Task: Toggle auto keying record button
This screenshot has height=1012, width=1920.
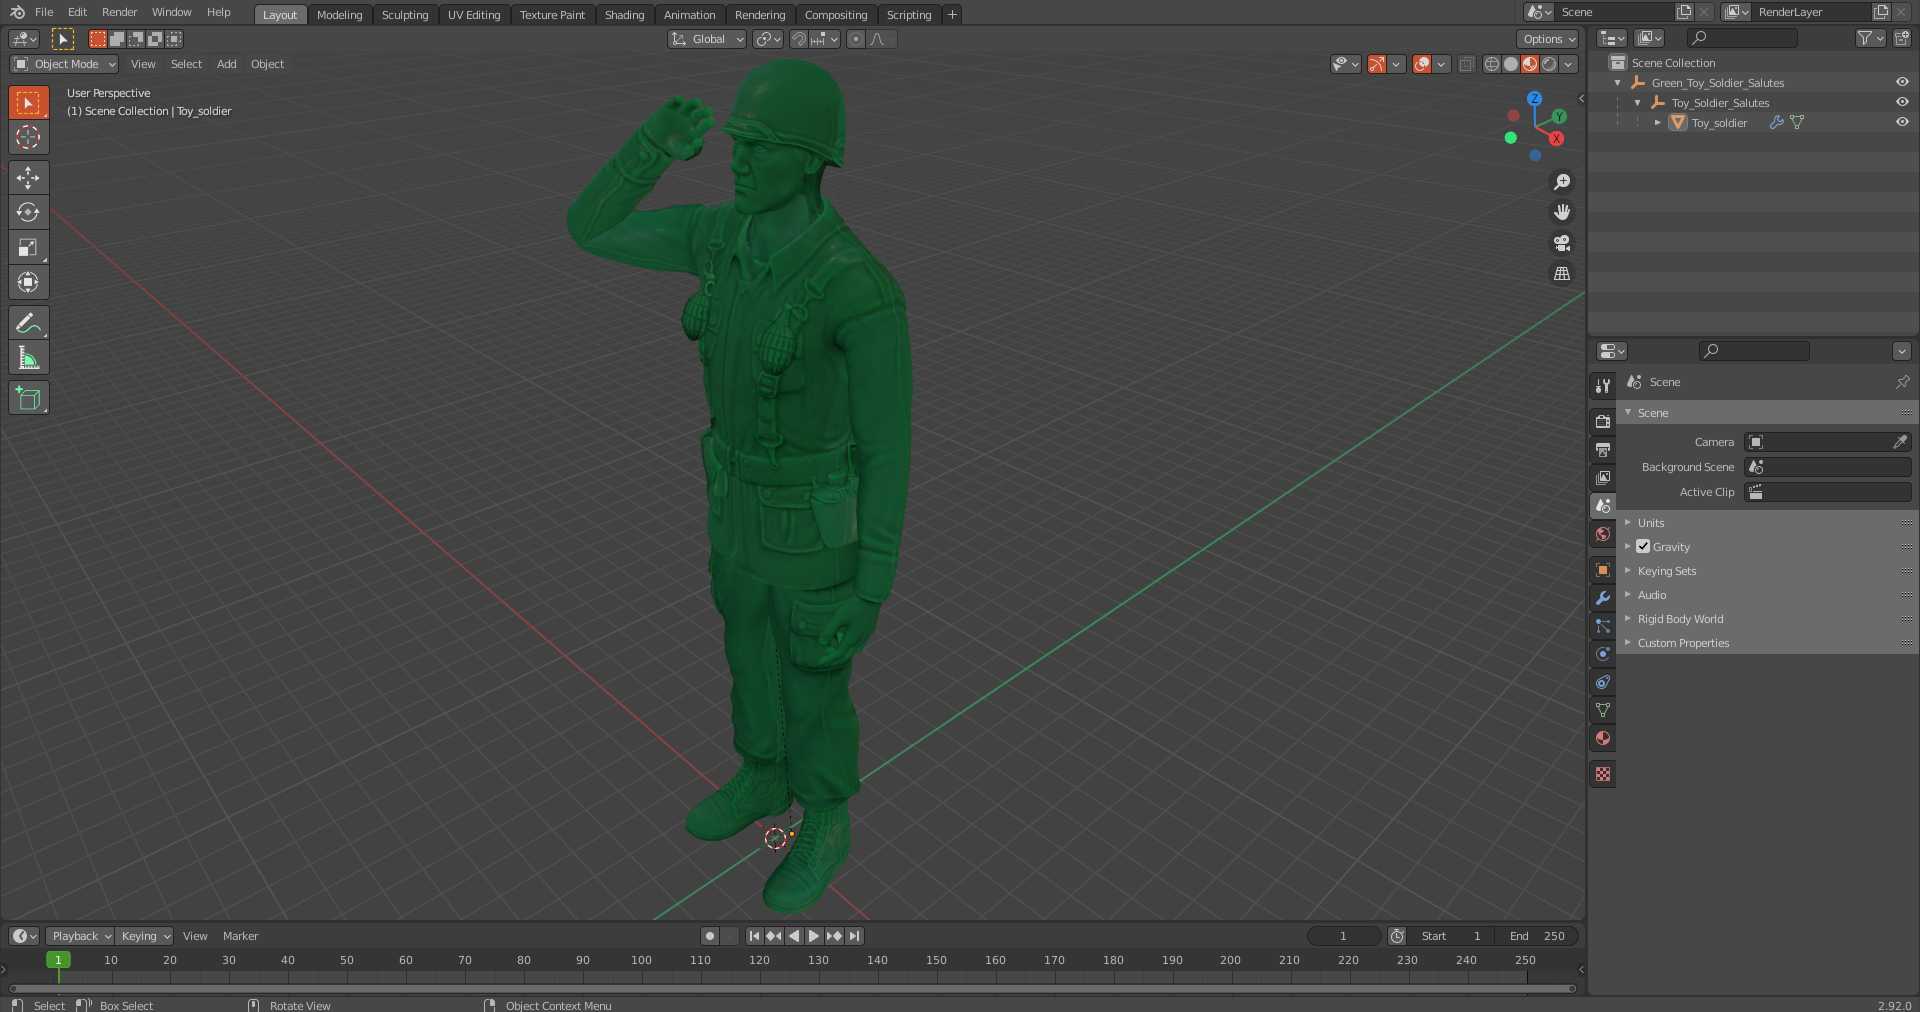Action: coord(710,936)
